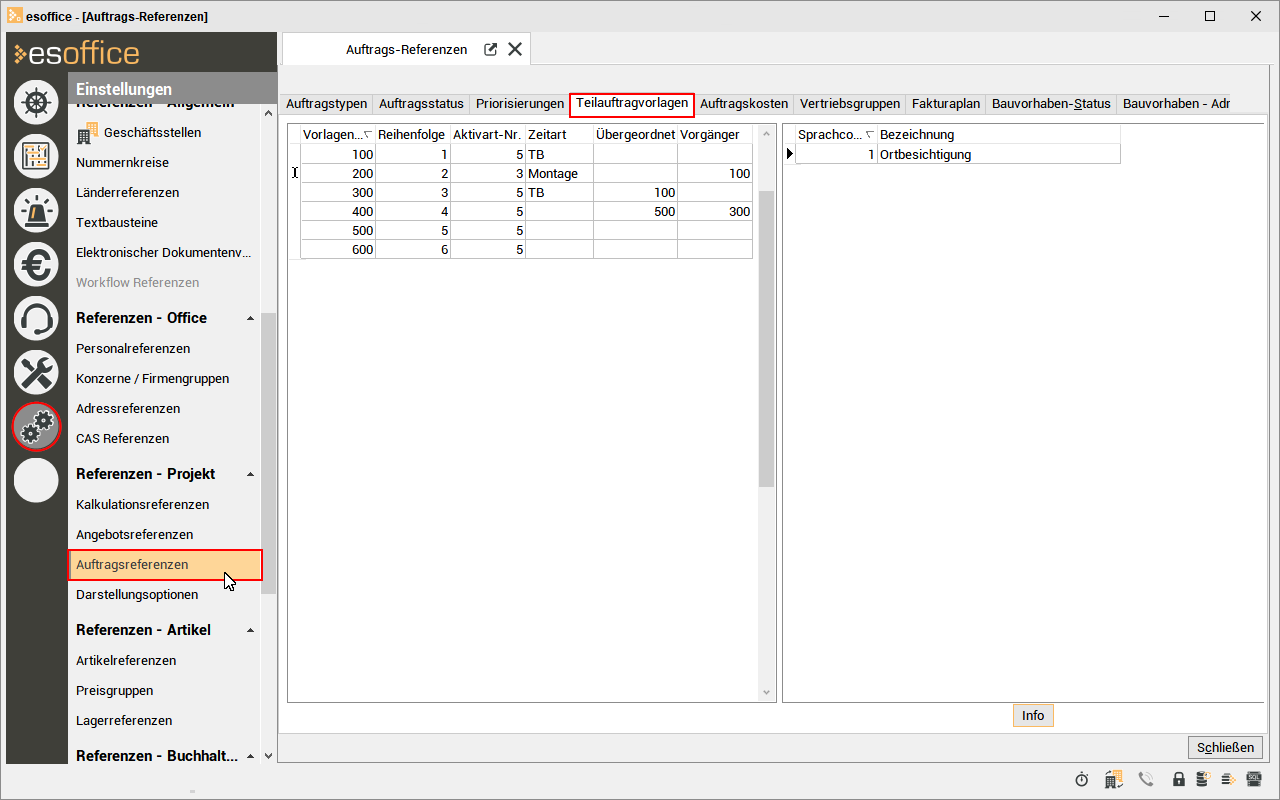Image resolution: width=1280 pixels, height=800 pixels.
Task: Switch to the Auftragskosten tab
Action: (x=744, y=104)
